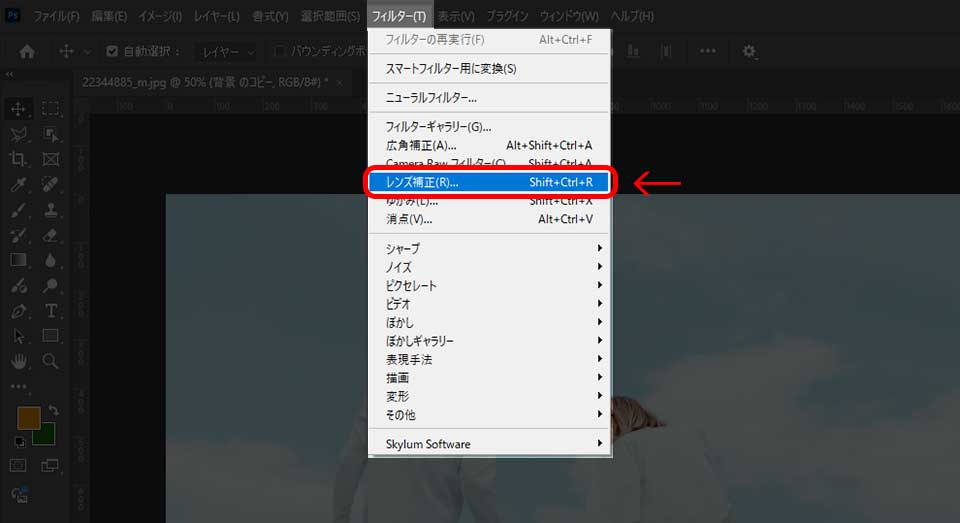Set the background color swatch
The image size is (960, 523).
point(47,437)
